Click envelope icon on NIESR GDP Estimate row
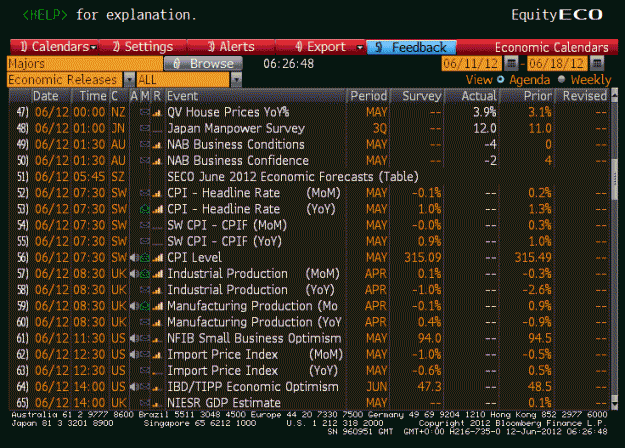 tap(145, 403)
